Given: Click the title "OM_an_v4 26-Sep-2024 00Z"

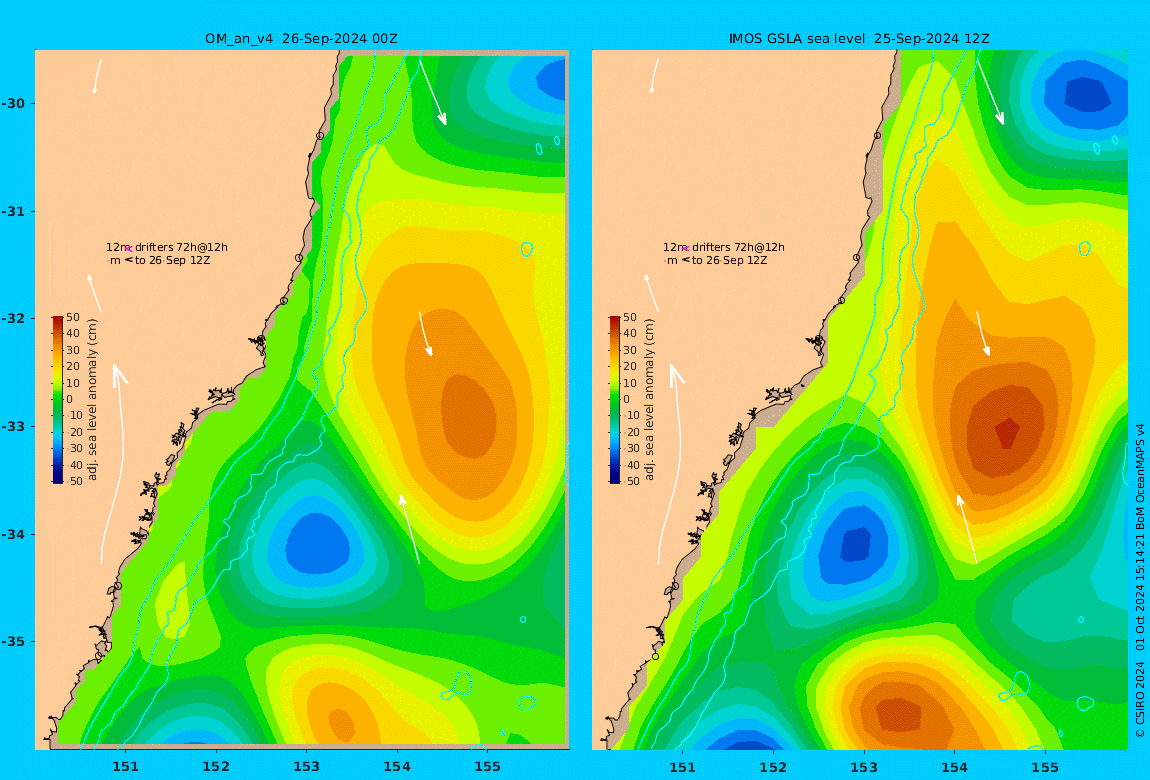Looking at the screenshot, I should (x=301, y=39).
